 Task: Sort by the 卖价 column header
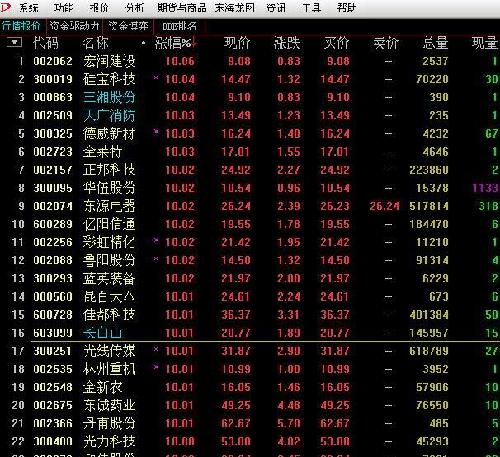point(386,43)
